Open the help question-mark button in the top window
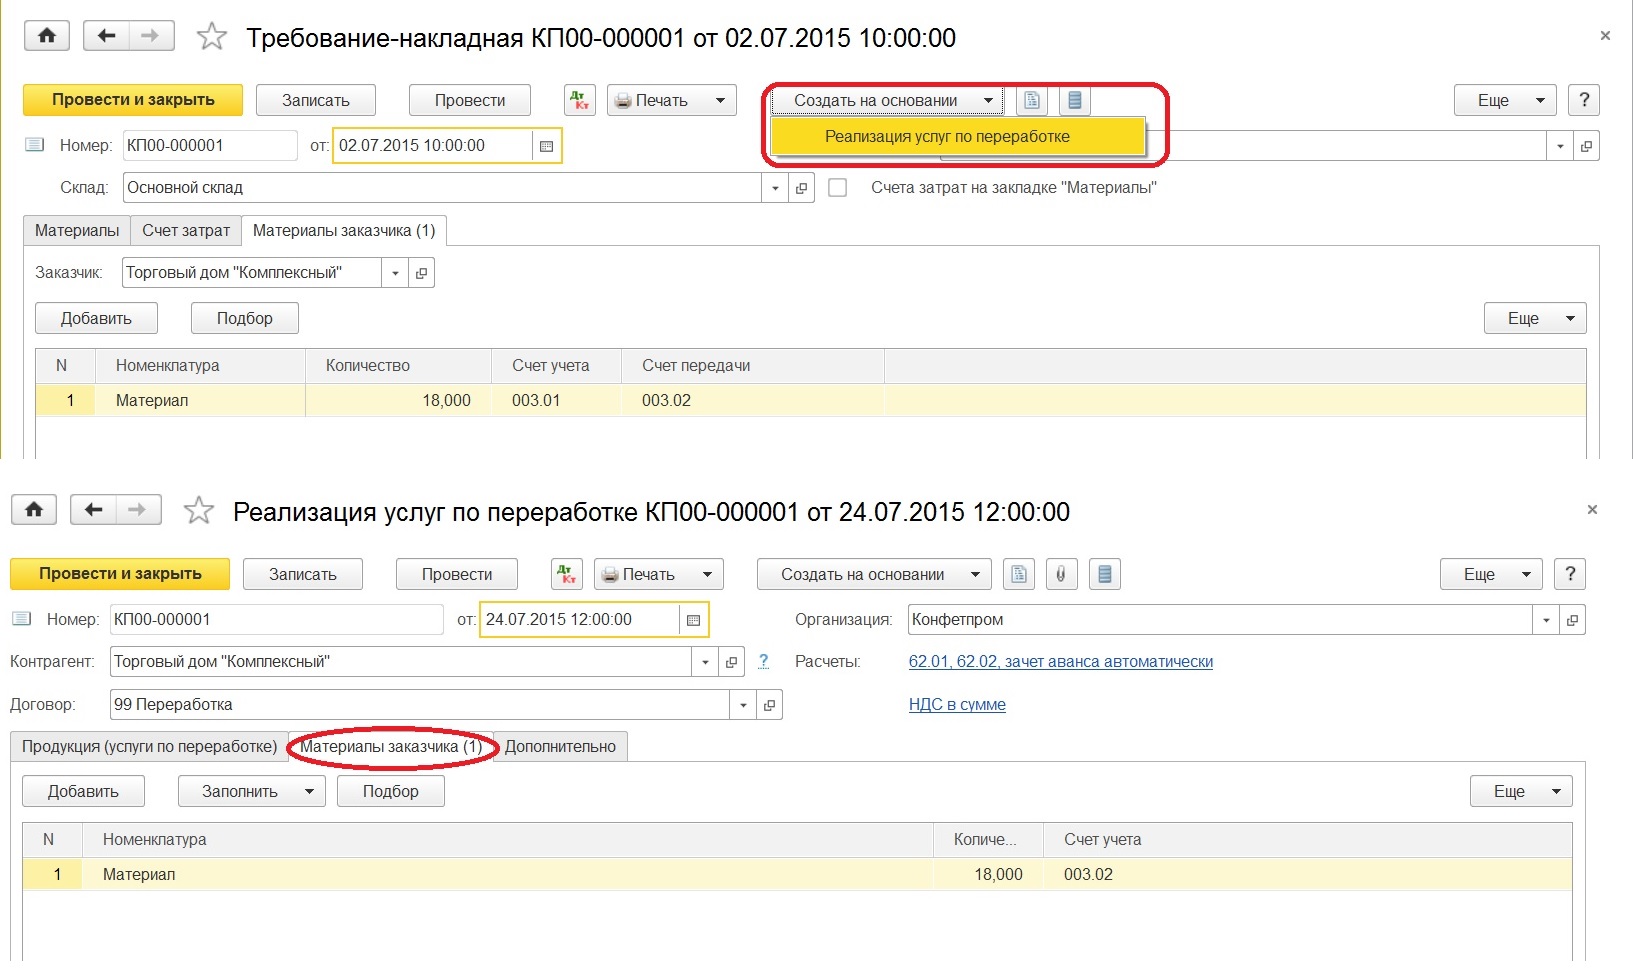Screen dimensions: 1633x978 click(1583, 100)
